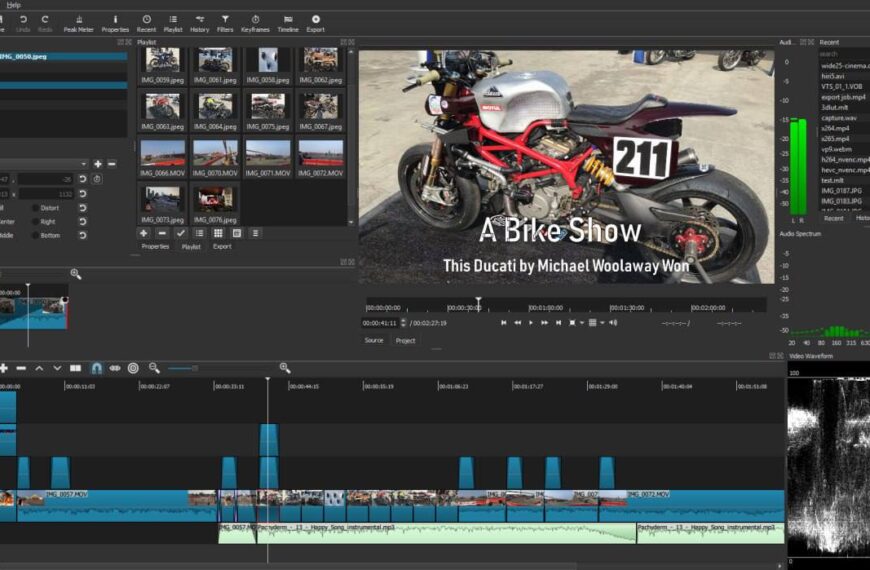Image resolution: width=870 pixels, height=570 pixels.
Task: Switch to the Project player tab
Action: pyautogui.click(x=405, y=340)
